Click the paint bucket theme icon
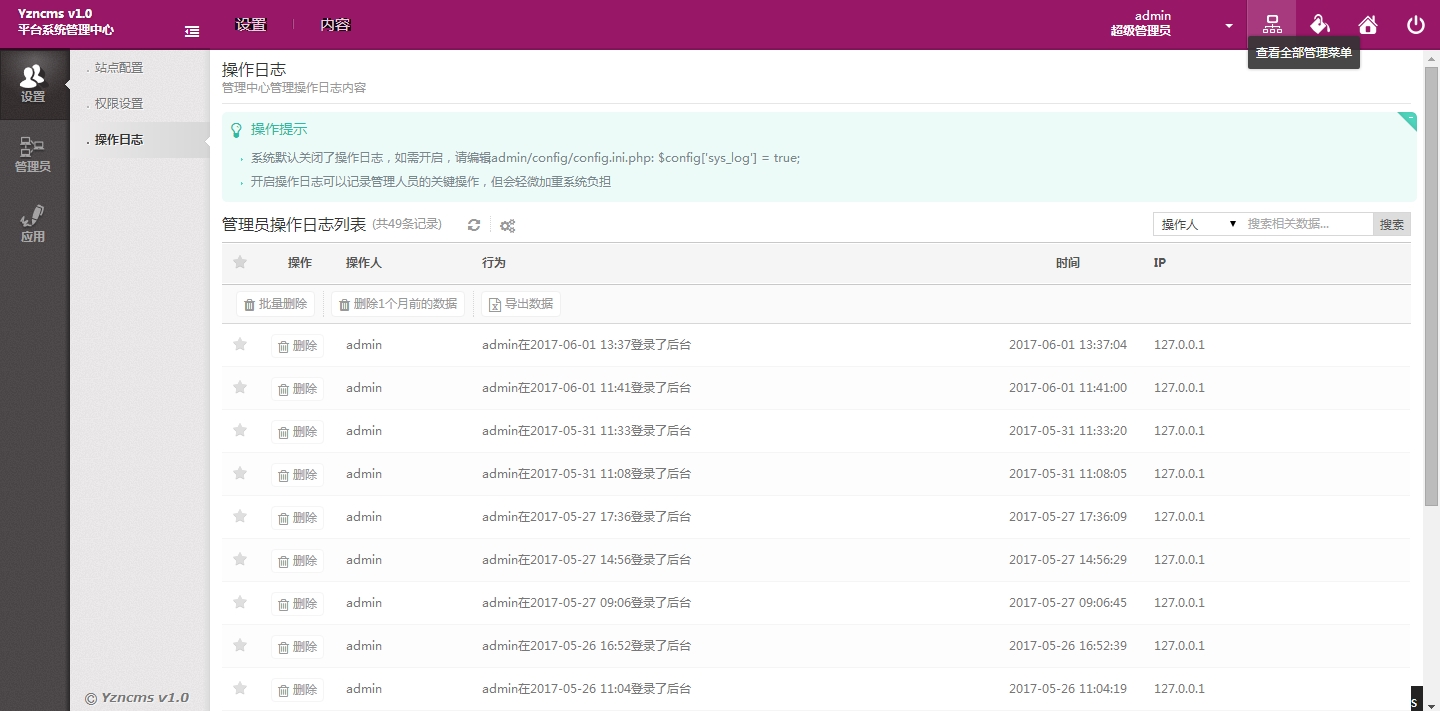This screenshot has width=1440, height=711. [x=1320, y=24]
